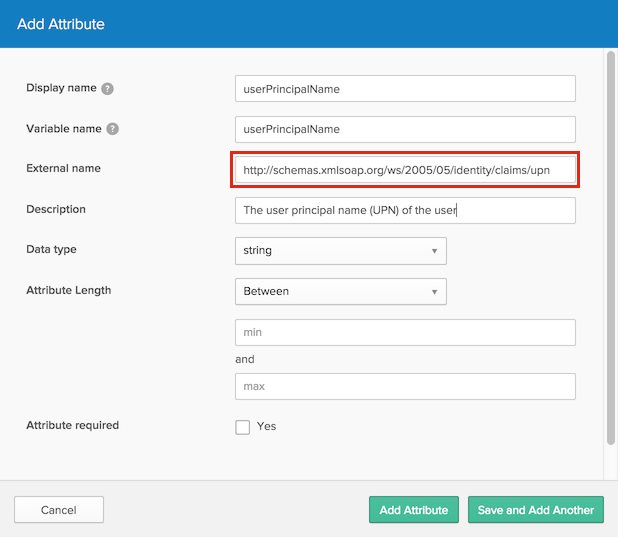Click the External name label
Viewport: 618px width, 537px height.
click(63, 168)
